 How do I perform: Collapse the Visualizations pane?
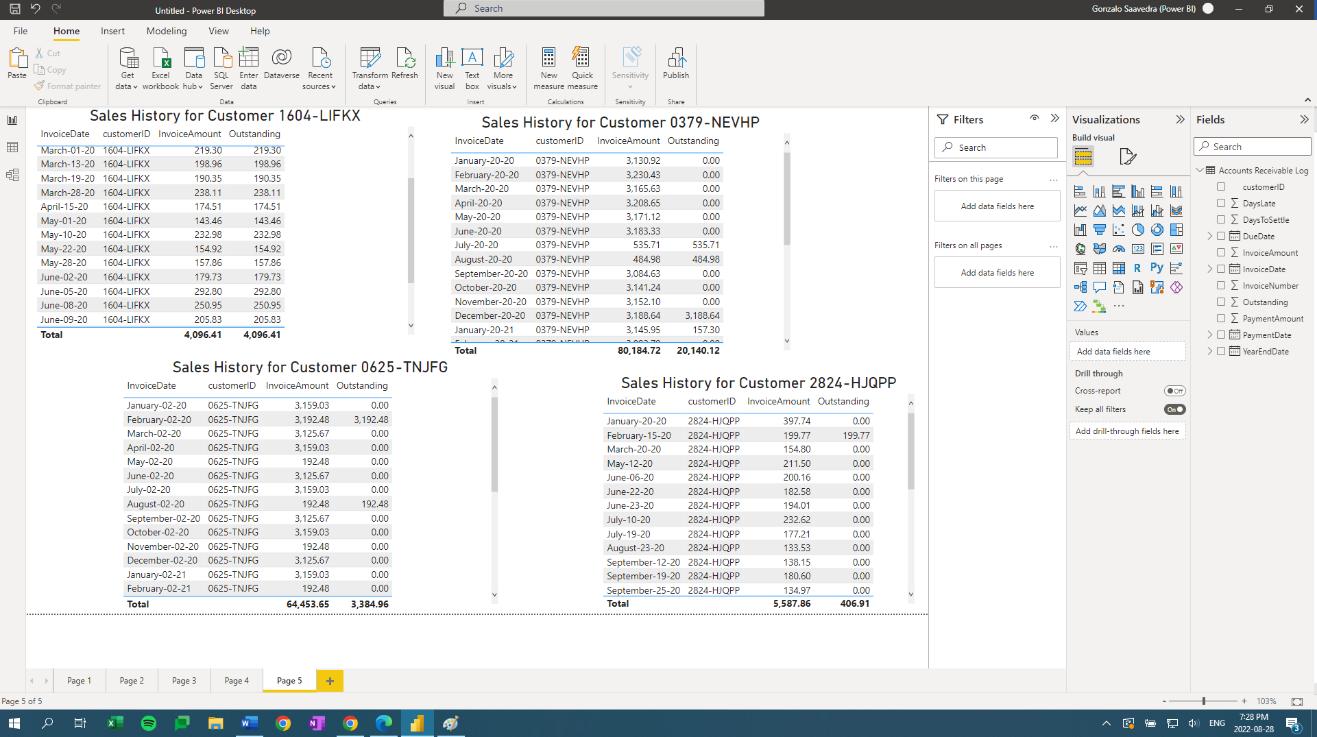pyautogui.click(x=1180, y=120)
